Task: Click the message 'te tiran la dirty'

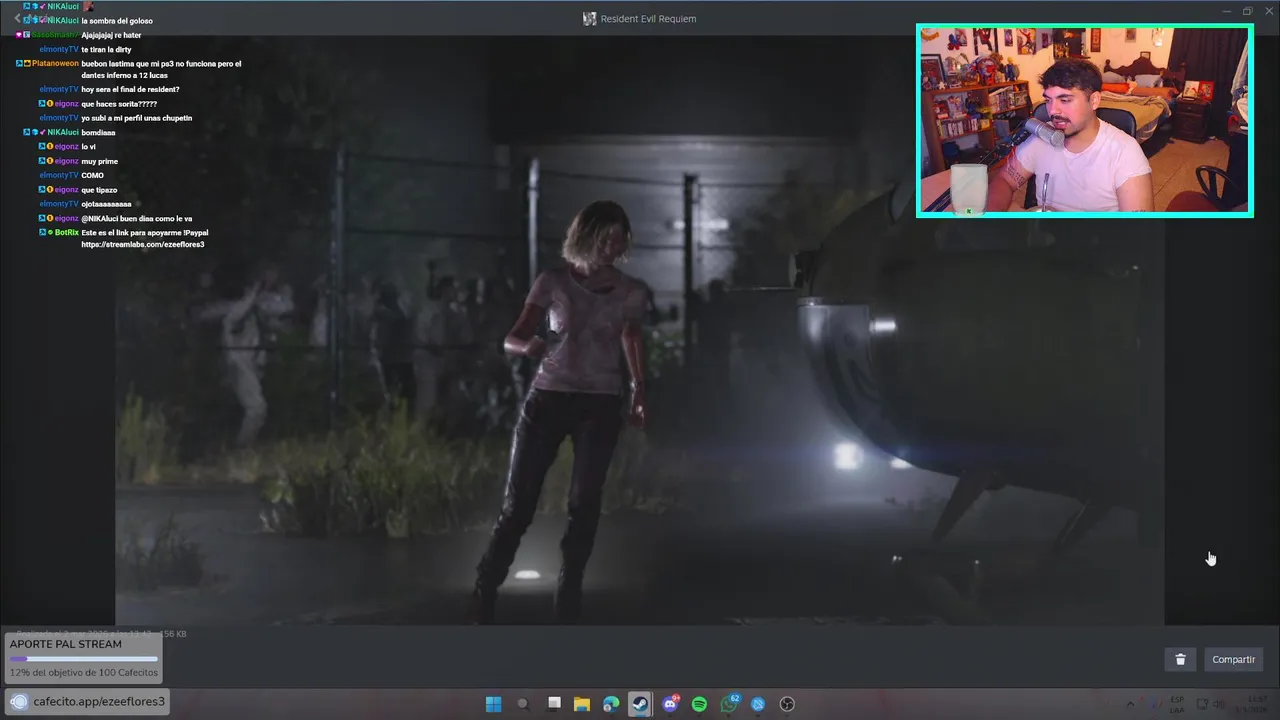Action: (x=106, y=49)
